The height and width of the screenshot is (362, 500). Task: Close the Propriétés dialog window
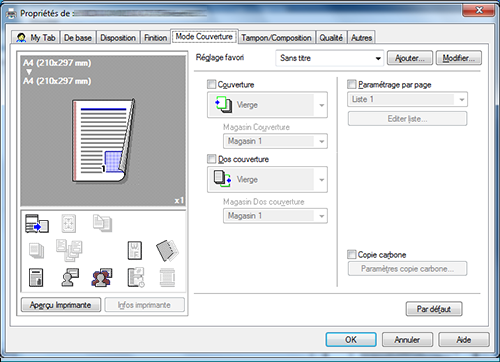[x=478, y=10]
